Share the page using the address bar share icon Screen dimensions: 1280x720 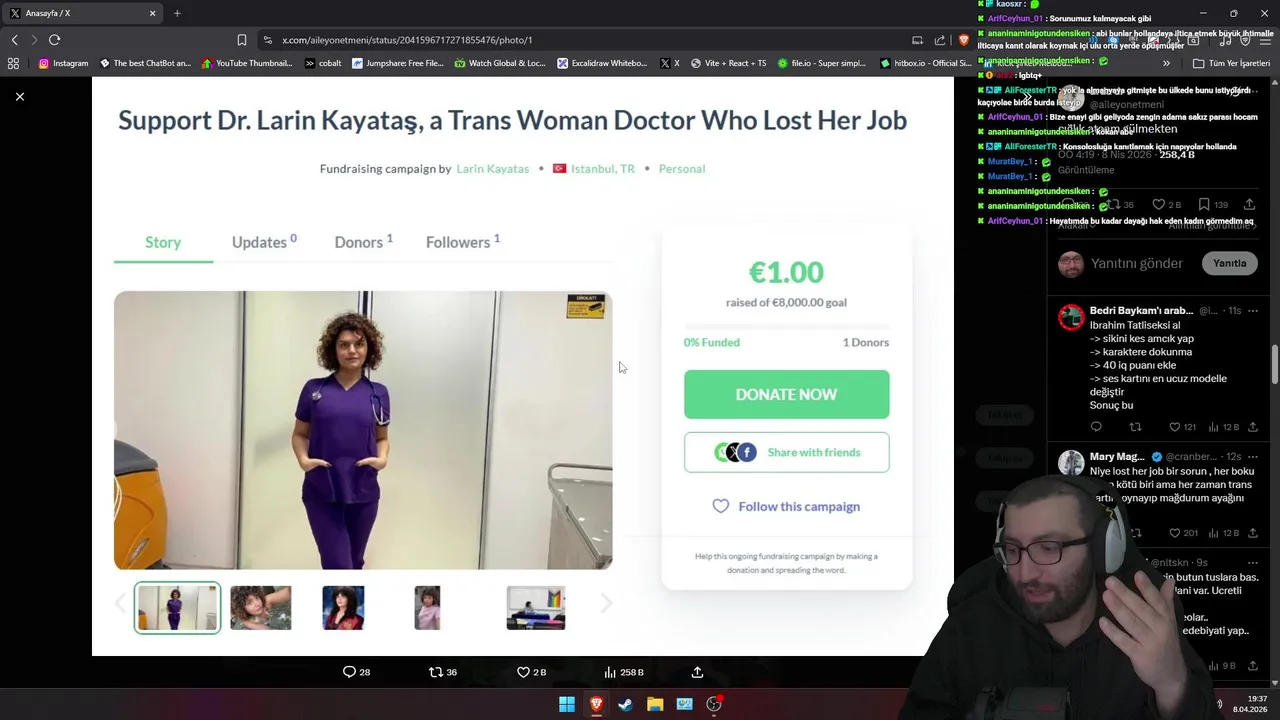tap(940, 40)
